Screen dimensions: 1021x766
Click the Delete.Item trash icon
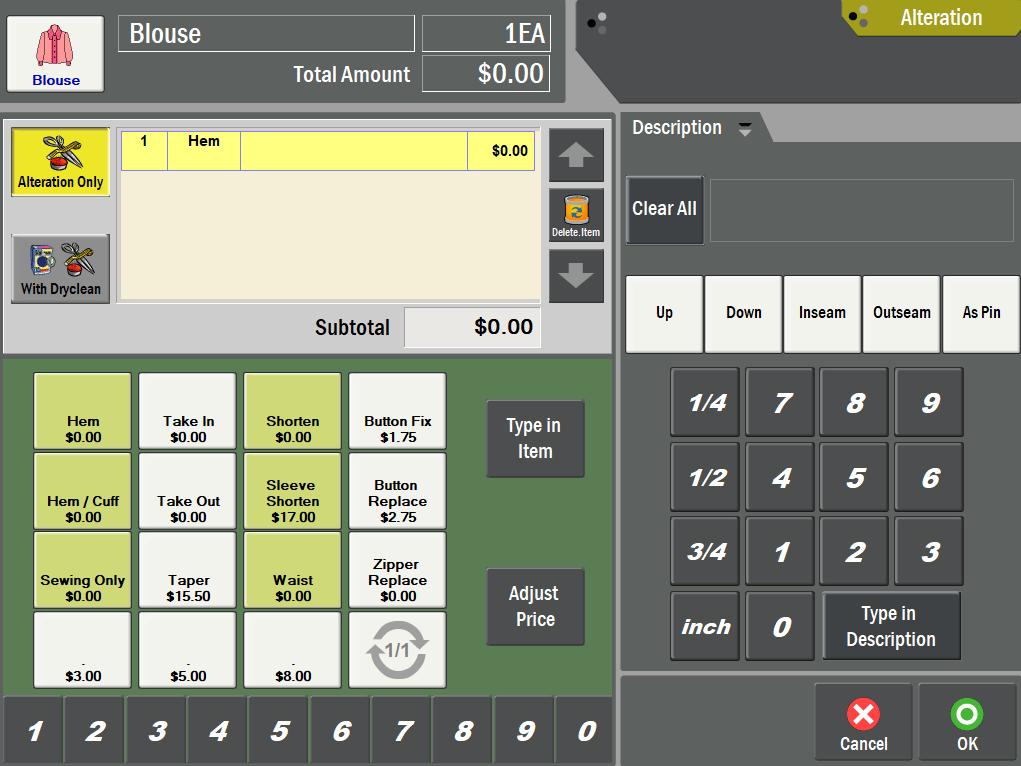click(576, 214)
